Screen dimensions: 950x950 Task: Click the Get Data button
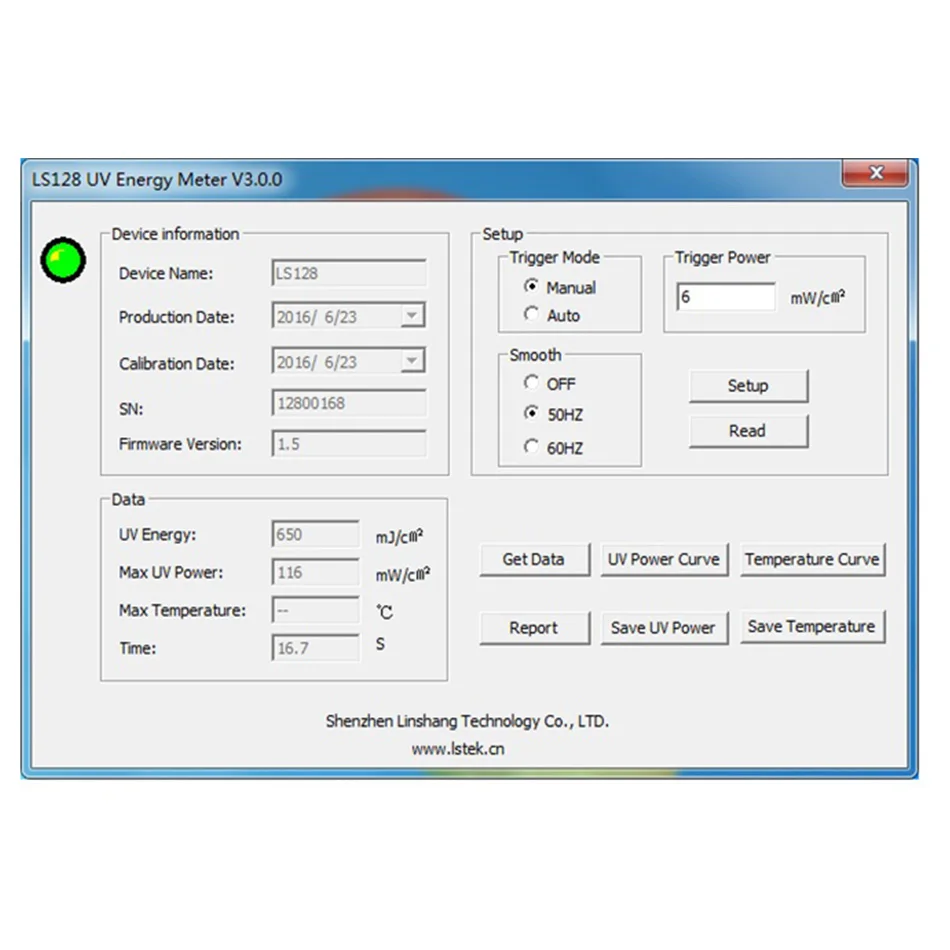point(534,559)
